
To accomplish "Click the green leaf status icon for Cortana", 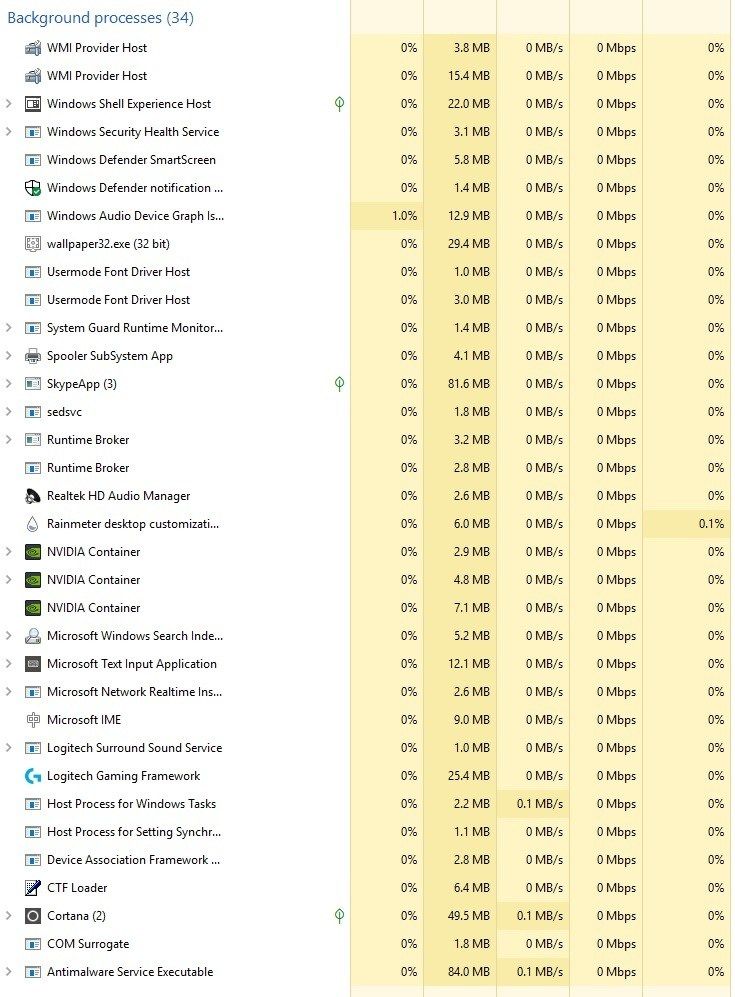I will 339,916.
